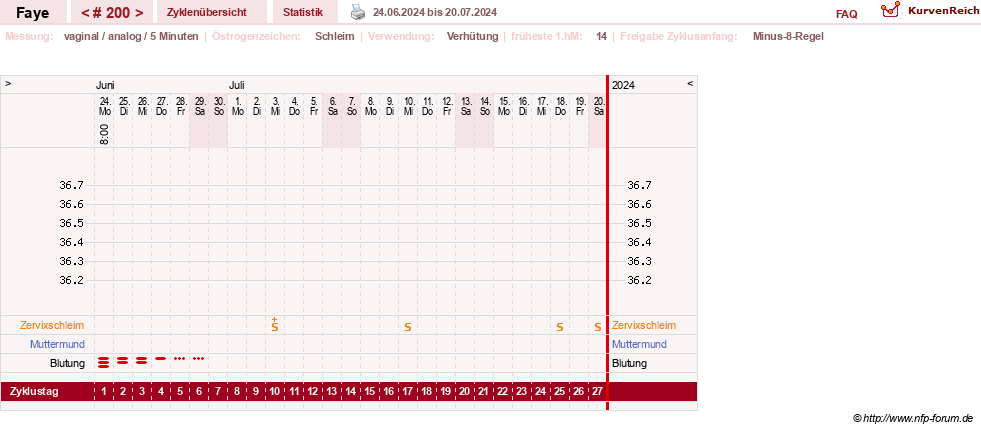Viewport: 981px width, 430px height.
Task: Click the < arrow right of 2024
Action: (x=690, y=83)
